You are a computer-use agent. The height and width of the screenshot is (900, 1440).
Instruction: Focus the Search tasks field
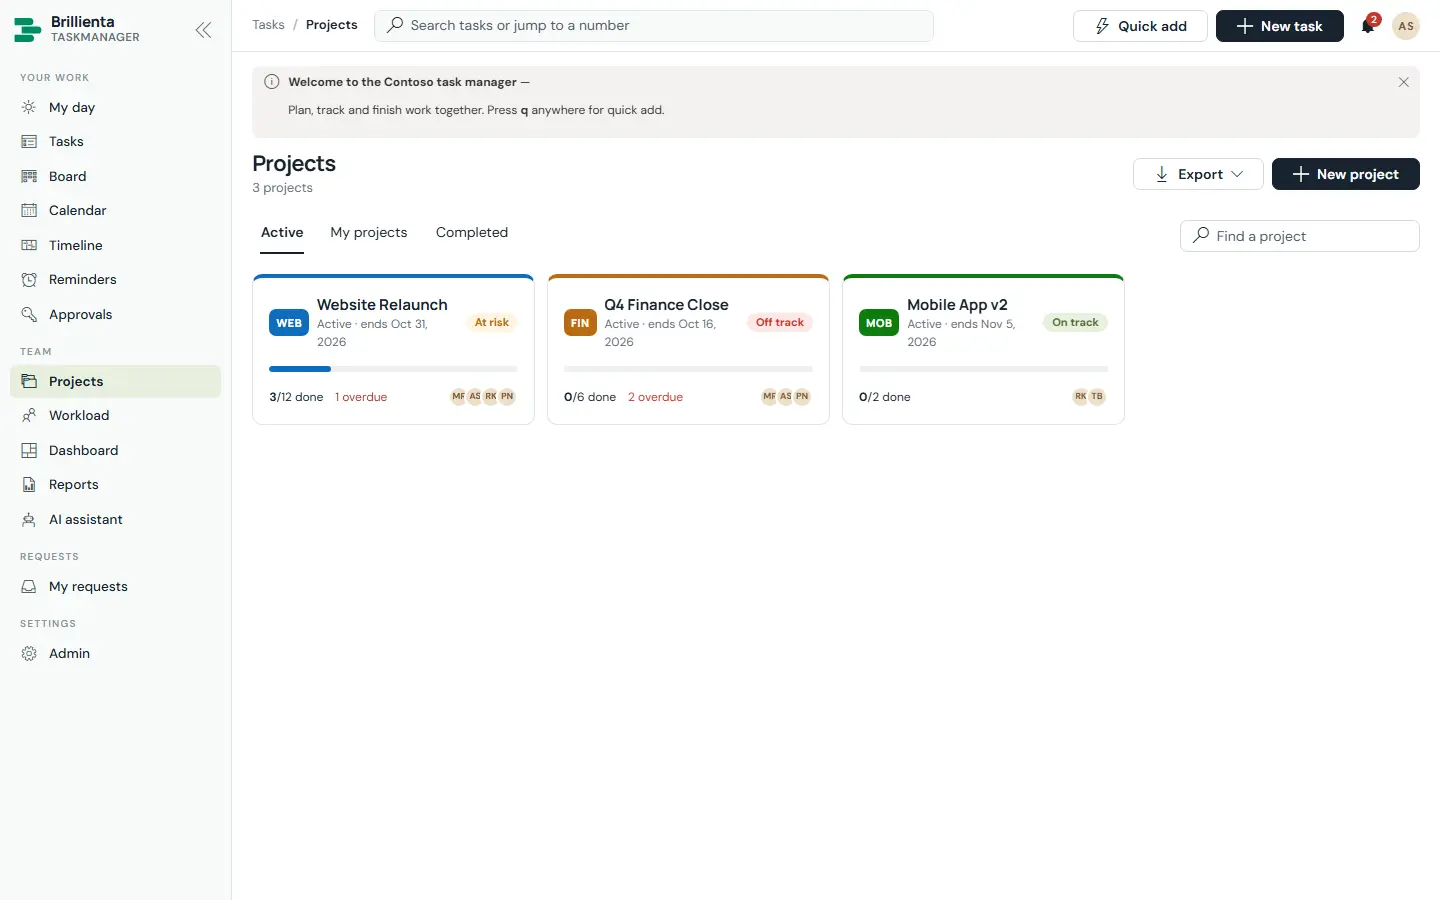[x=654, y=26]
